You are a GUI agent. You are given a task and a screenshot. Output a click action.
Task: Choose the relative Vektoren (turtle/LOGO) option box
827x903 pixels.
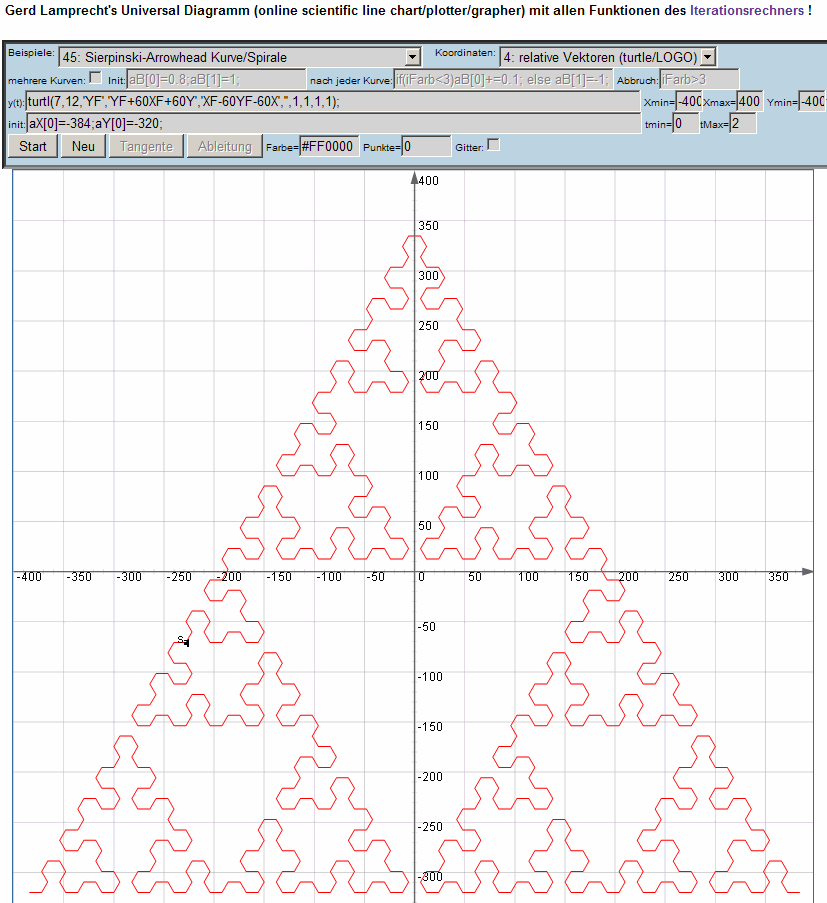coord(608,57)
